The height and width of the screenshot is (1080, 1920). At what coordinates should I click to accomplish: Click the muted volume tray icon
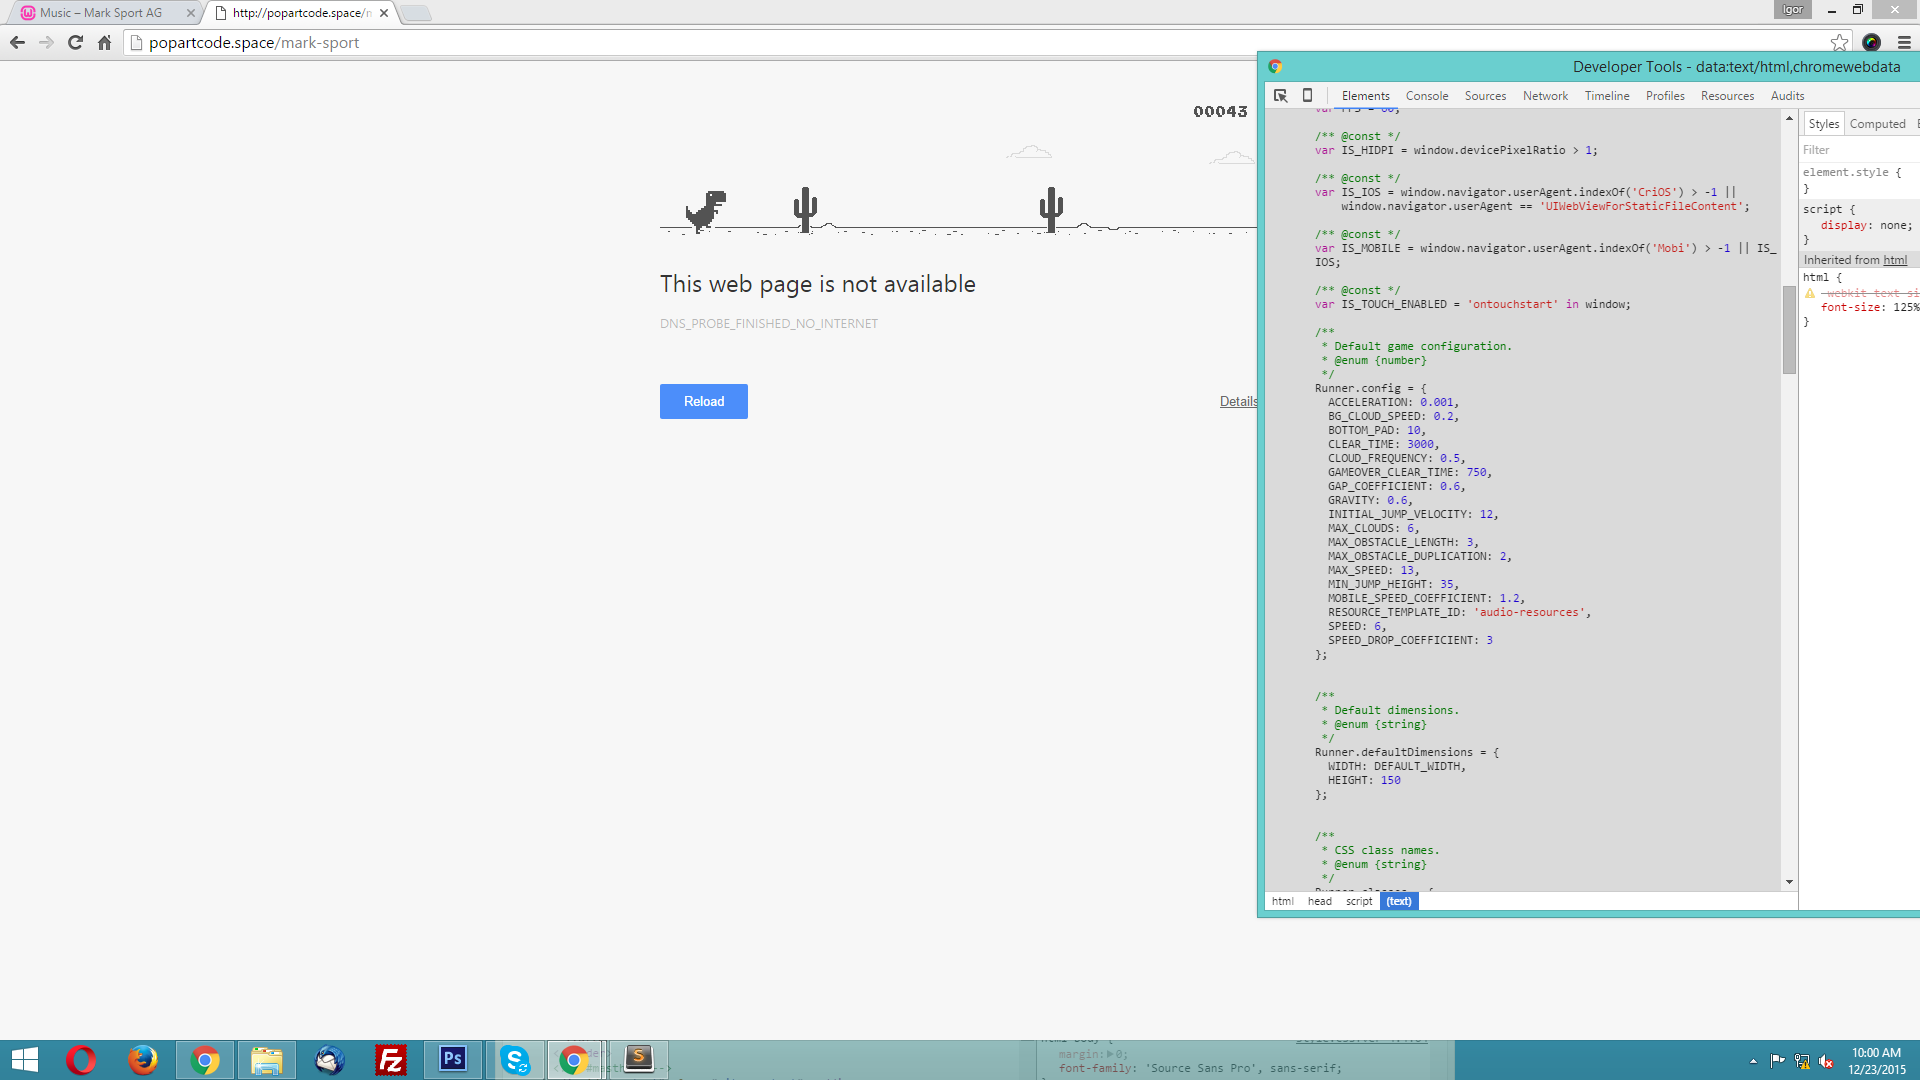pos(1826,1061)
